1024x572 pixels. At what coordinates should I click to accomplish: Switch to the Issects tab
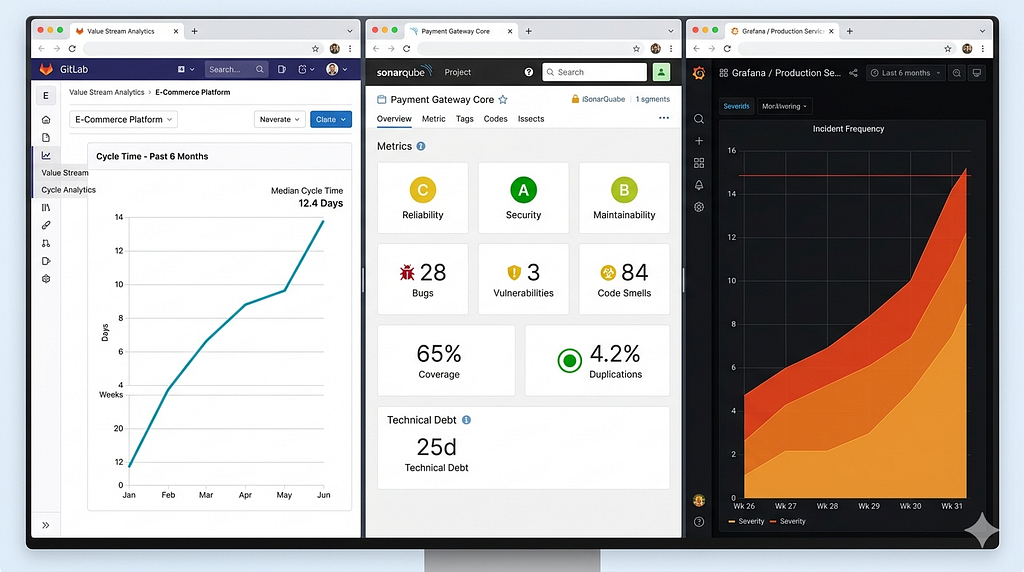(531, 119)
